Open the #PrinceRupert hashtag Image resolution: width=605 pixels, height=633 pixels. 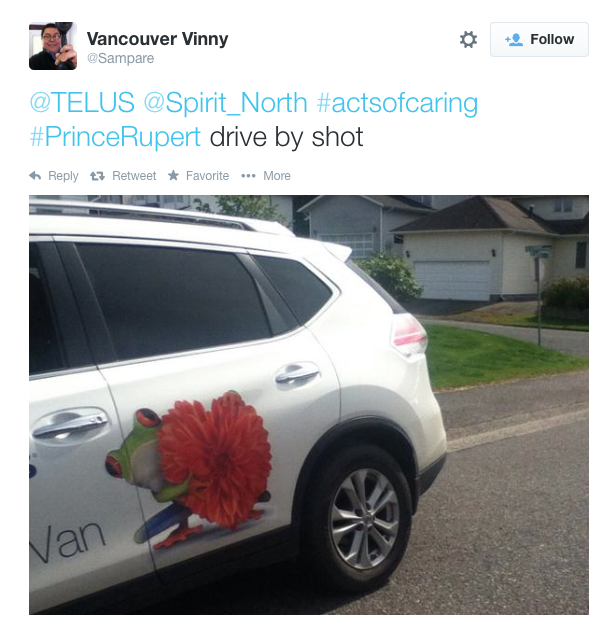(x=115, y=137)
